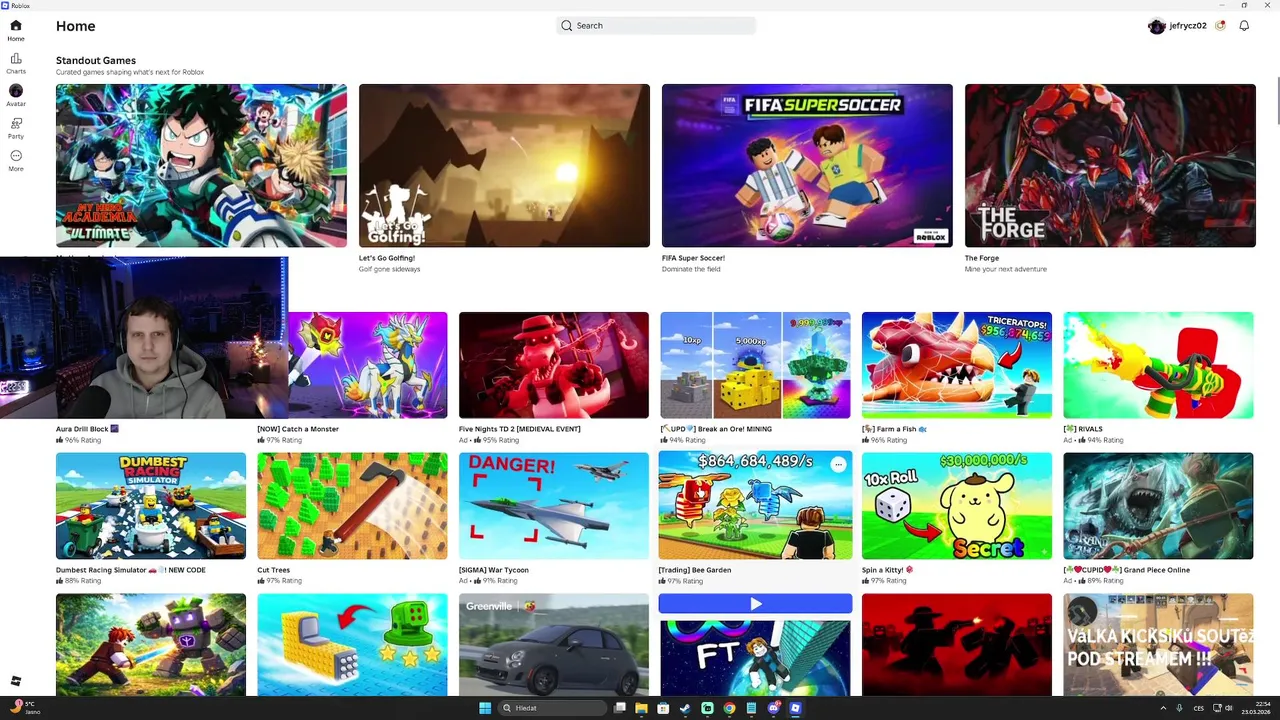Click the FIFA Super Soccer! title
Viewport: 1280px width, 720px height.
pos(693,258)
